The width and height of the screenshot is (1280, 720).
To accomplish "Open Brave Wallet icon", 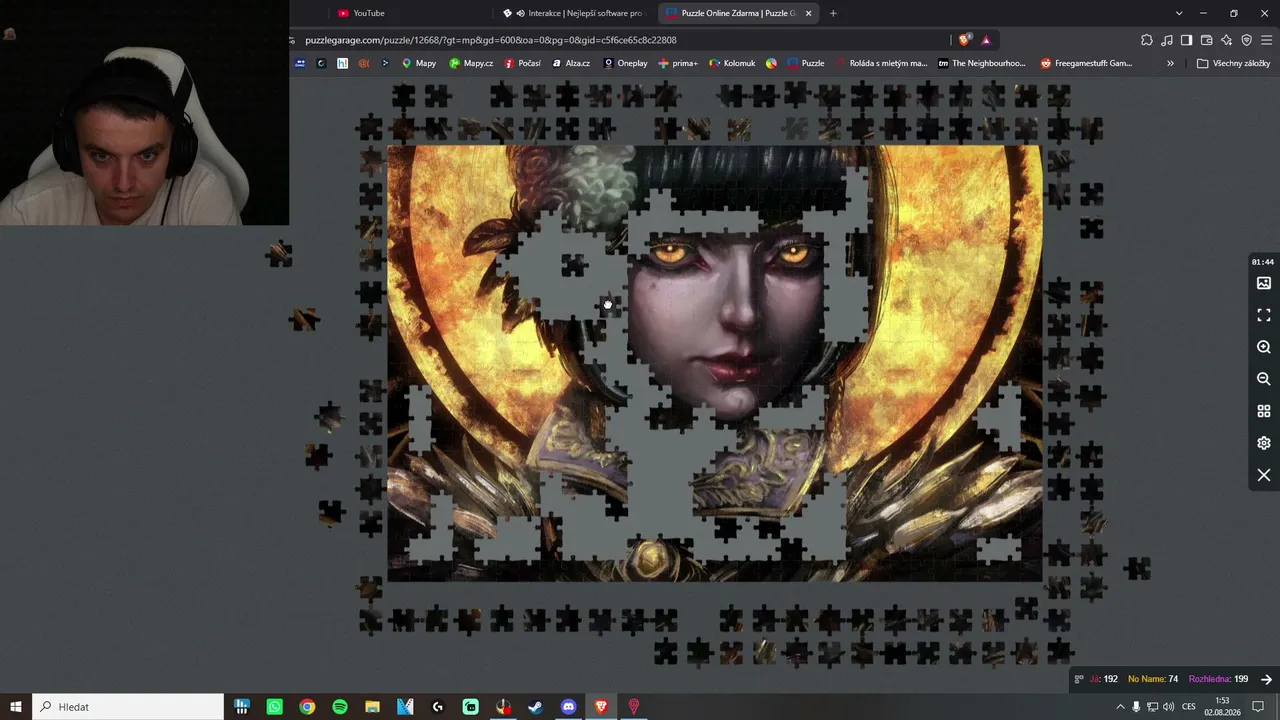I will [x=1206, y=40].
